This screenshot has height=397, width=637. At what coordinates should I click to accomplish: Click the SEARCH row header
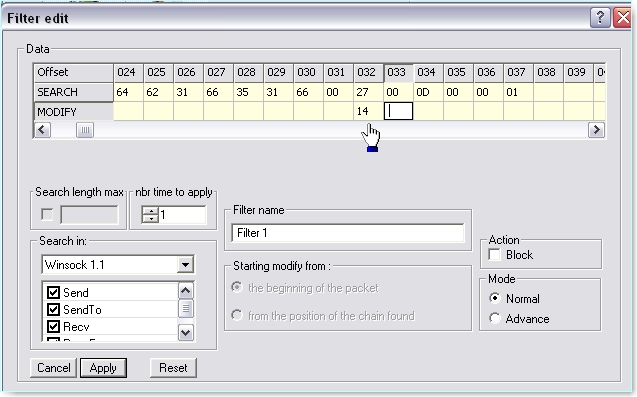tap(74, 92)
